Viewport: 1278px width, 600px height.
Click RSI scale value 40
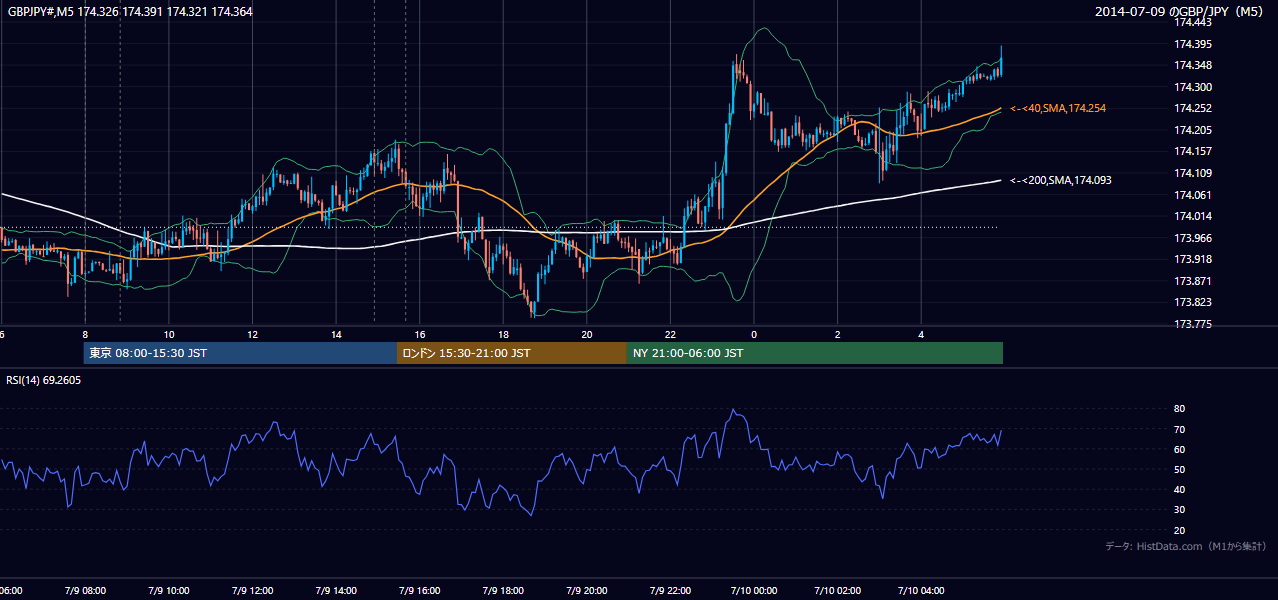[x=1179, y=489]
